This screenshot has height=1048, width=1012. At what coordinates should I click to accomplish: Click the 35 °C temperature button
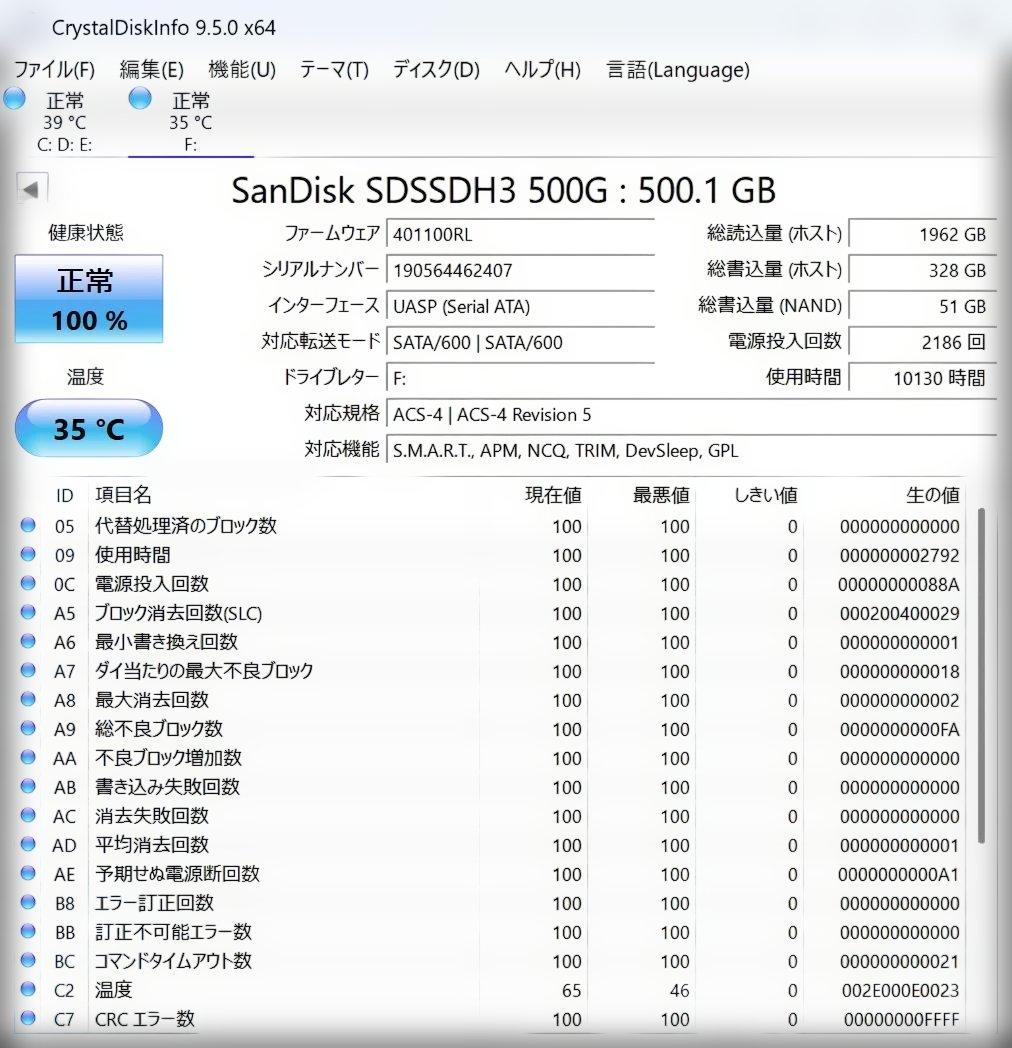pos(89,428)
